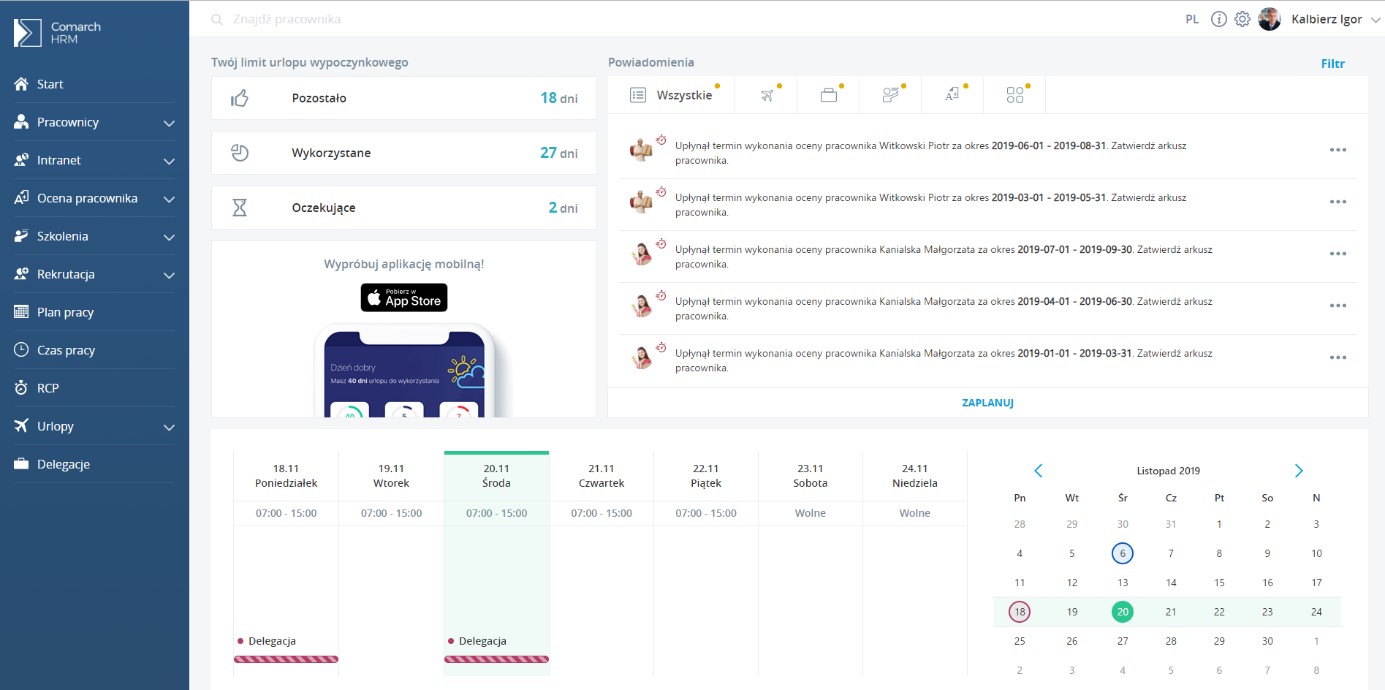The width and height of the screenshot is (1385, 690).
Task: Select day 6 in the calendar
Action: point(1123,553)
